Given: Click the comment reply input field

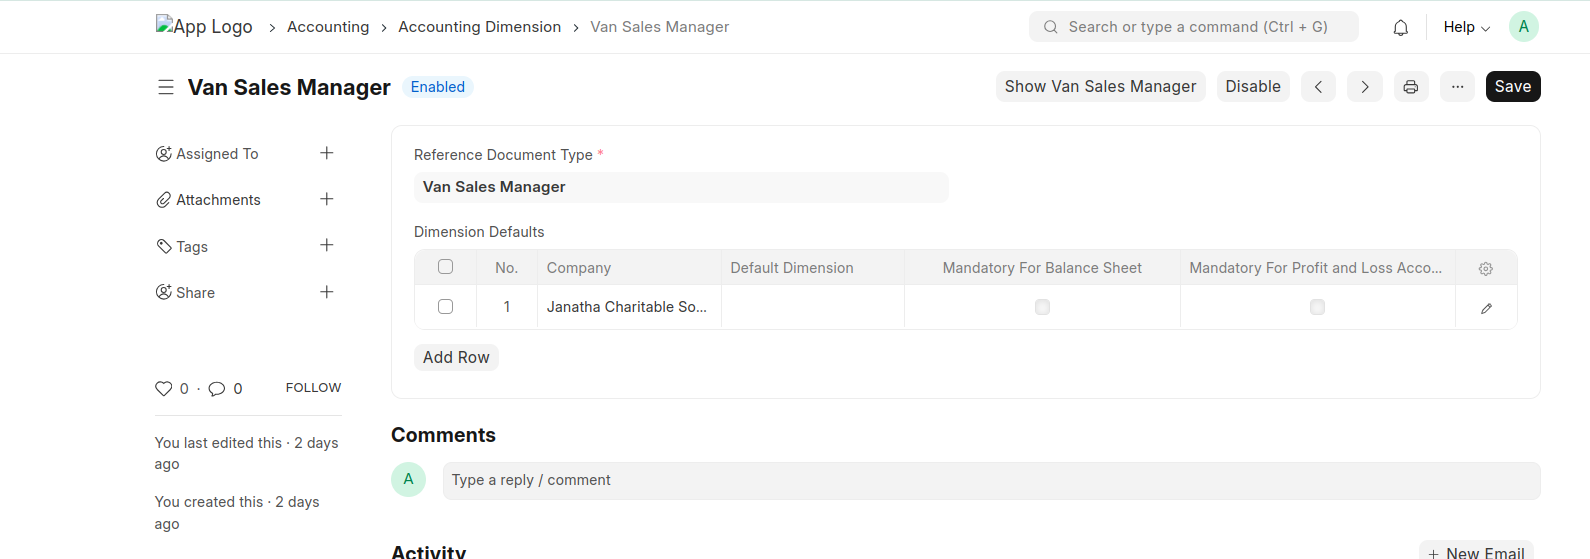Looking at the screenshot, I should pos(990,480).
